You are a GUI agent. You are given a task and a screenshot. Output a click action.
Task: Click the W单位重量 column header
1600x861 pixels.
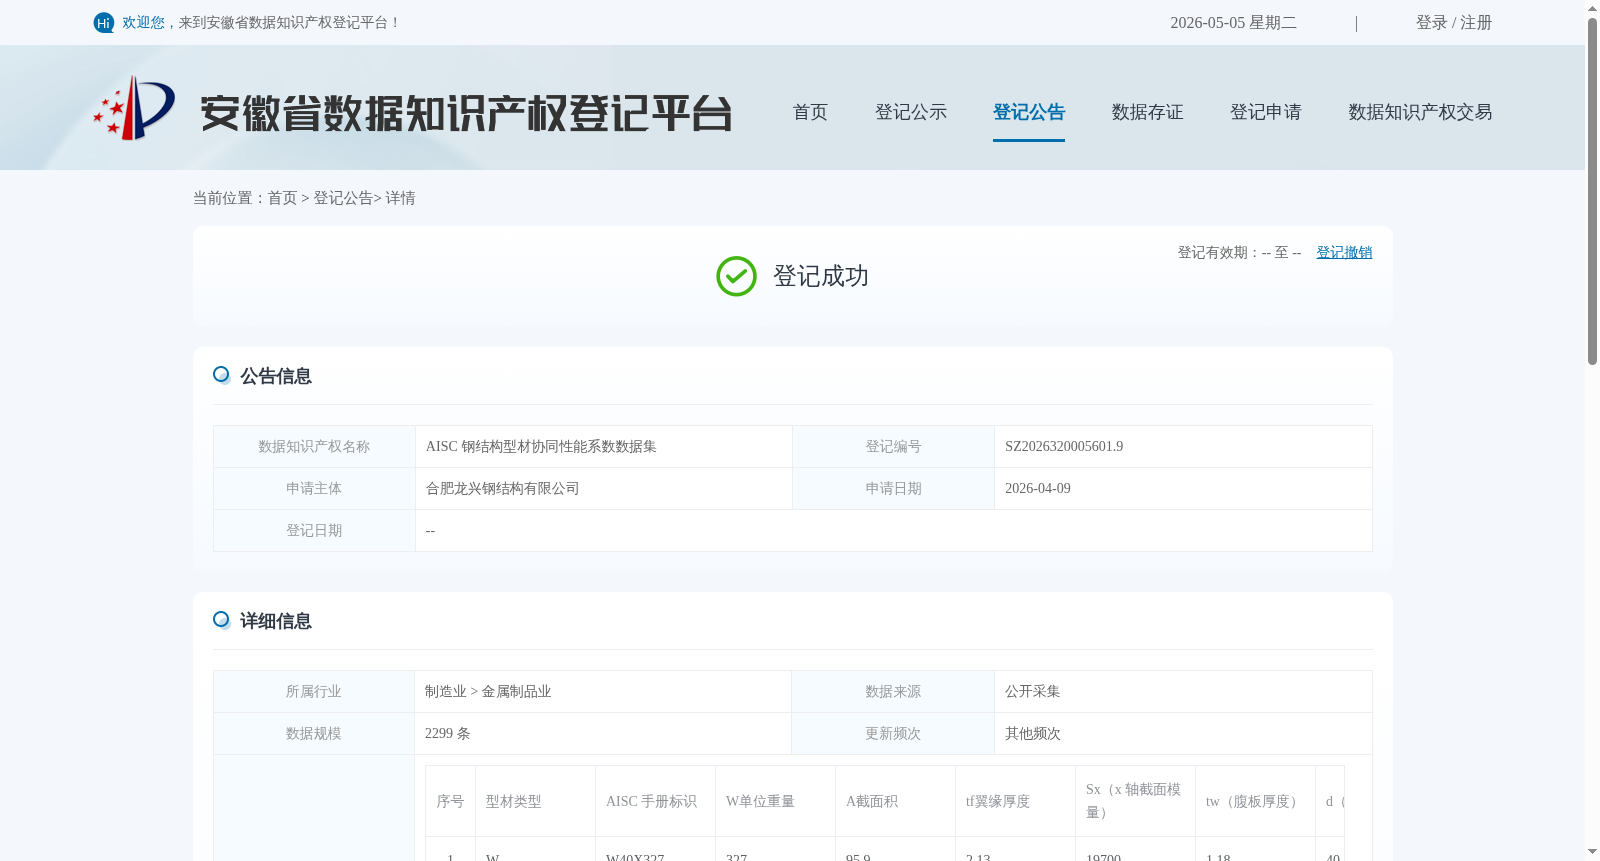tap(775, 801)
